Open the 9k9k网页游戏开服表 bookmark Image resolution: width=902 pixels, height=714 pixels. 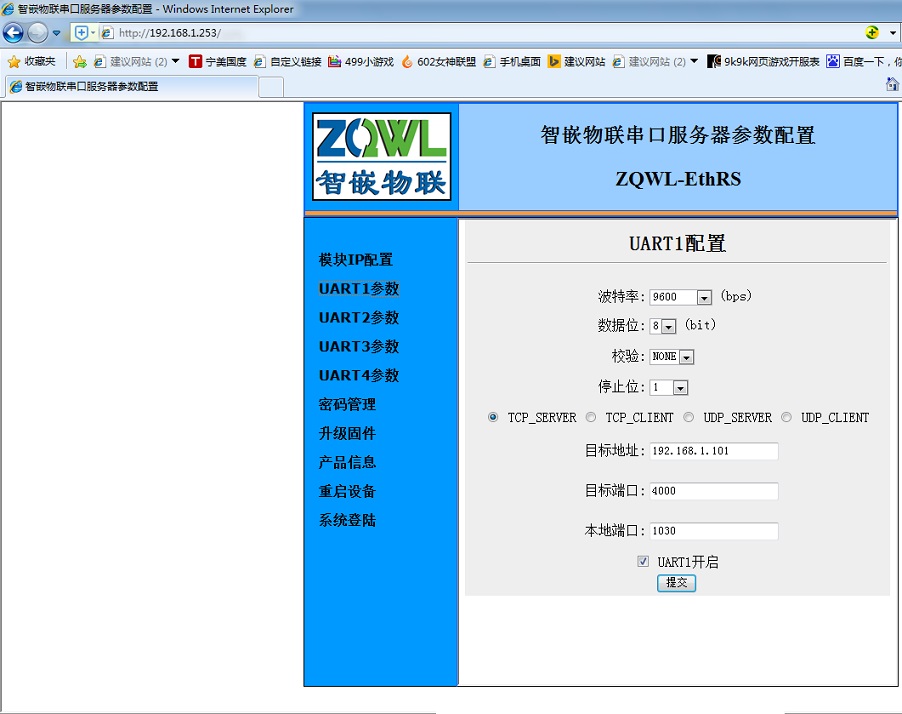click(x=763, y=61)
